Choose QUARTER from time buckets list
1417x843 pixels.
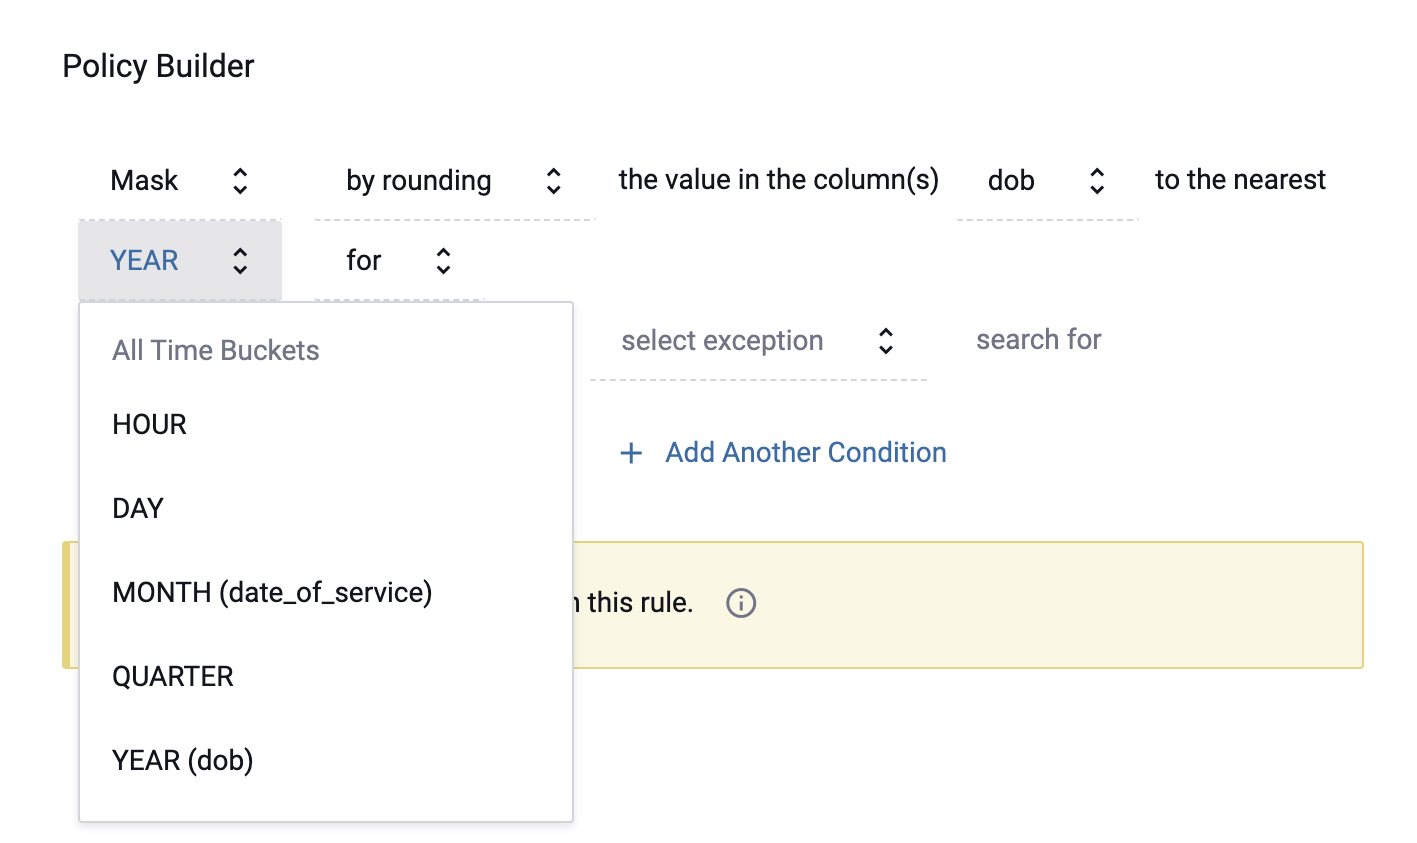326,676
